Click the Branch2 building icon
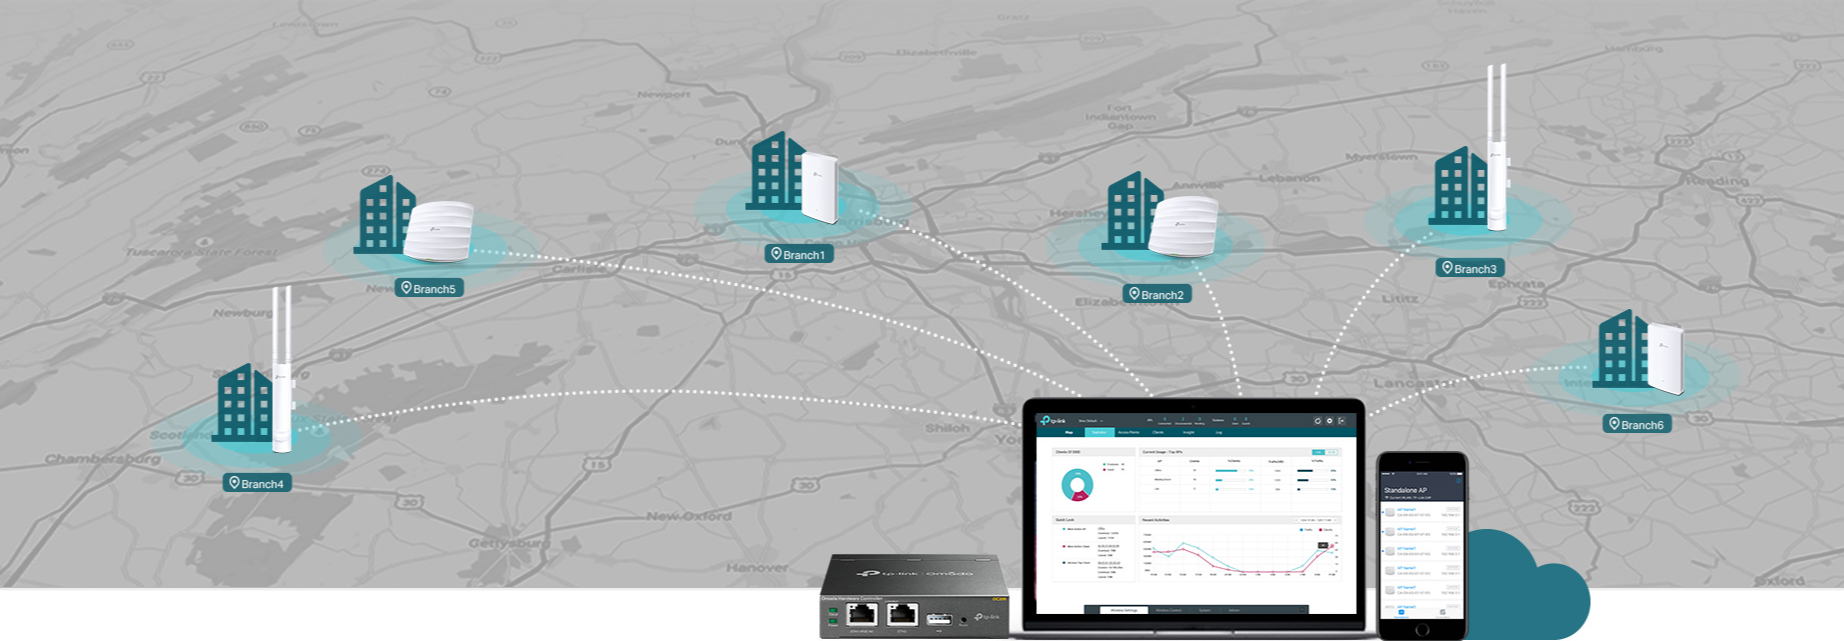 click(1132, 211)
